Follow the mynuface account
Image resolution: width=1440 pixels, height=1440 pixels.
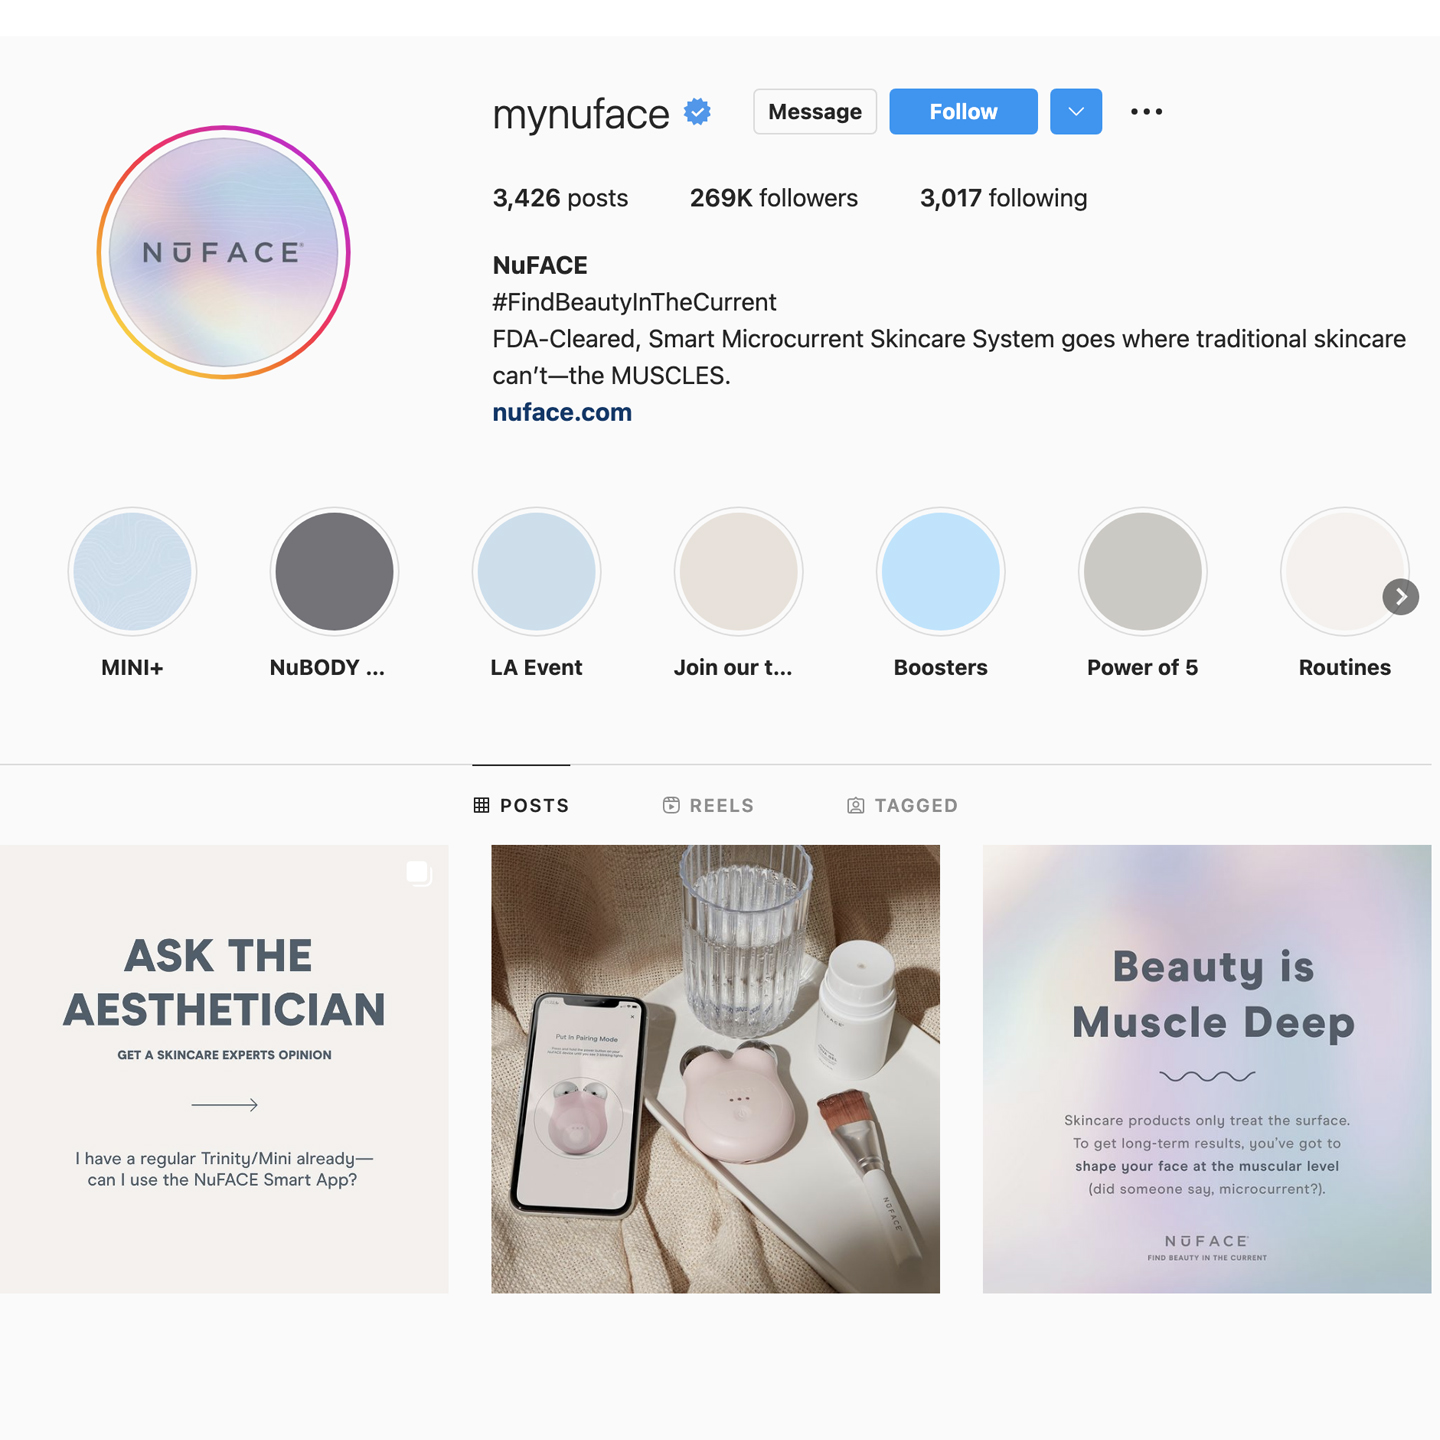pyautogui.click(x=963, y=111)
